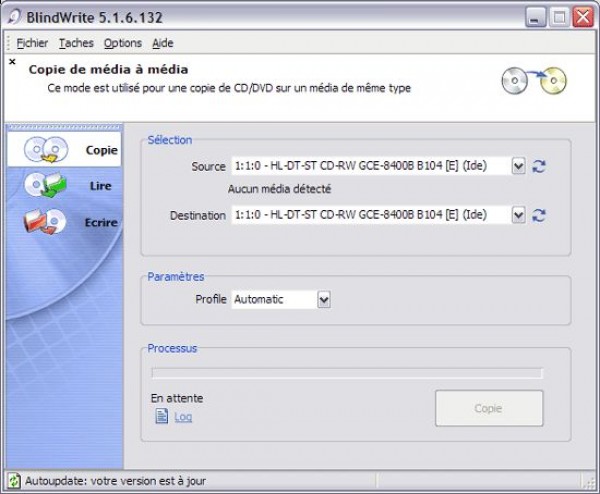Click the media-to-media copy header icon
Screen dimensions: 600x494
pos(534,80)
